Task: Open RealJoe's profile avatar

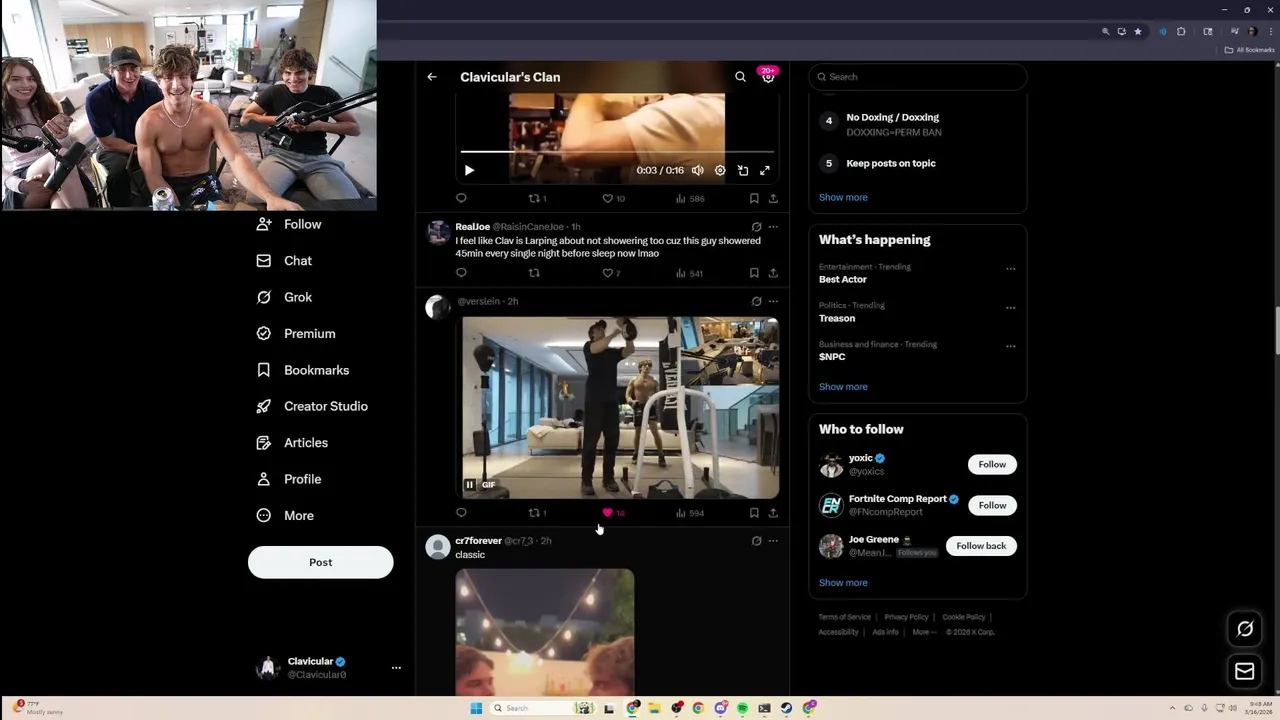Action: click(438, 233)
